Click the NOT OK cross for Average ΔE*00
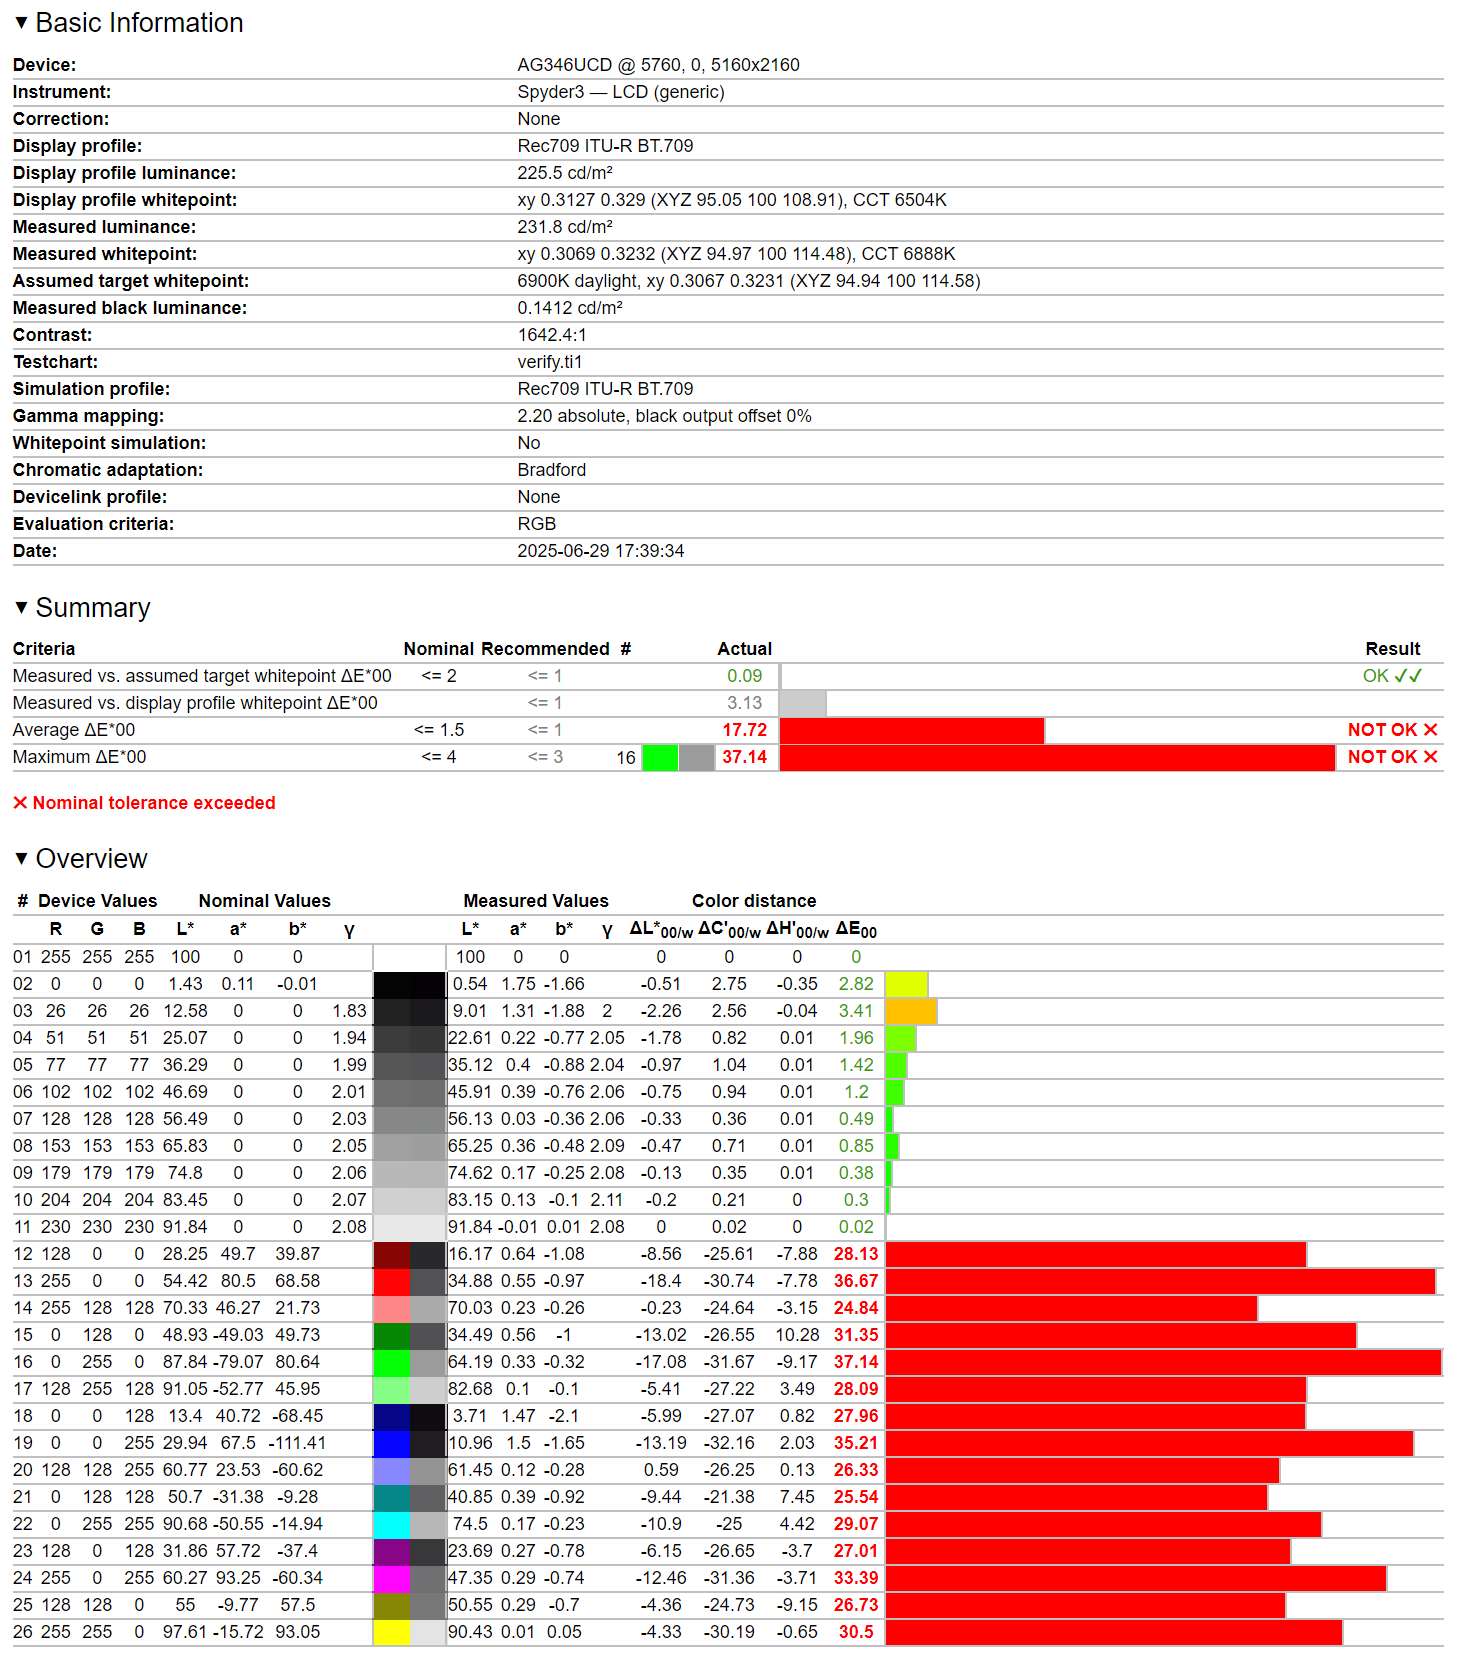 [1430, 730]
